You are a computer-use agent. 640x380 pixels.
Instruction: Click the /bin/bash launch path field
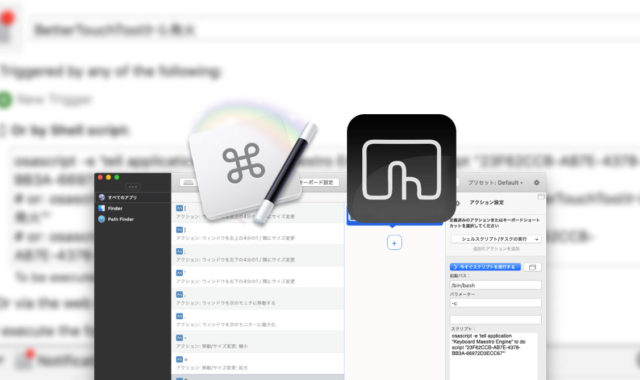point(496,285)
